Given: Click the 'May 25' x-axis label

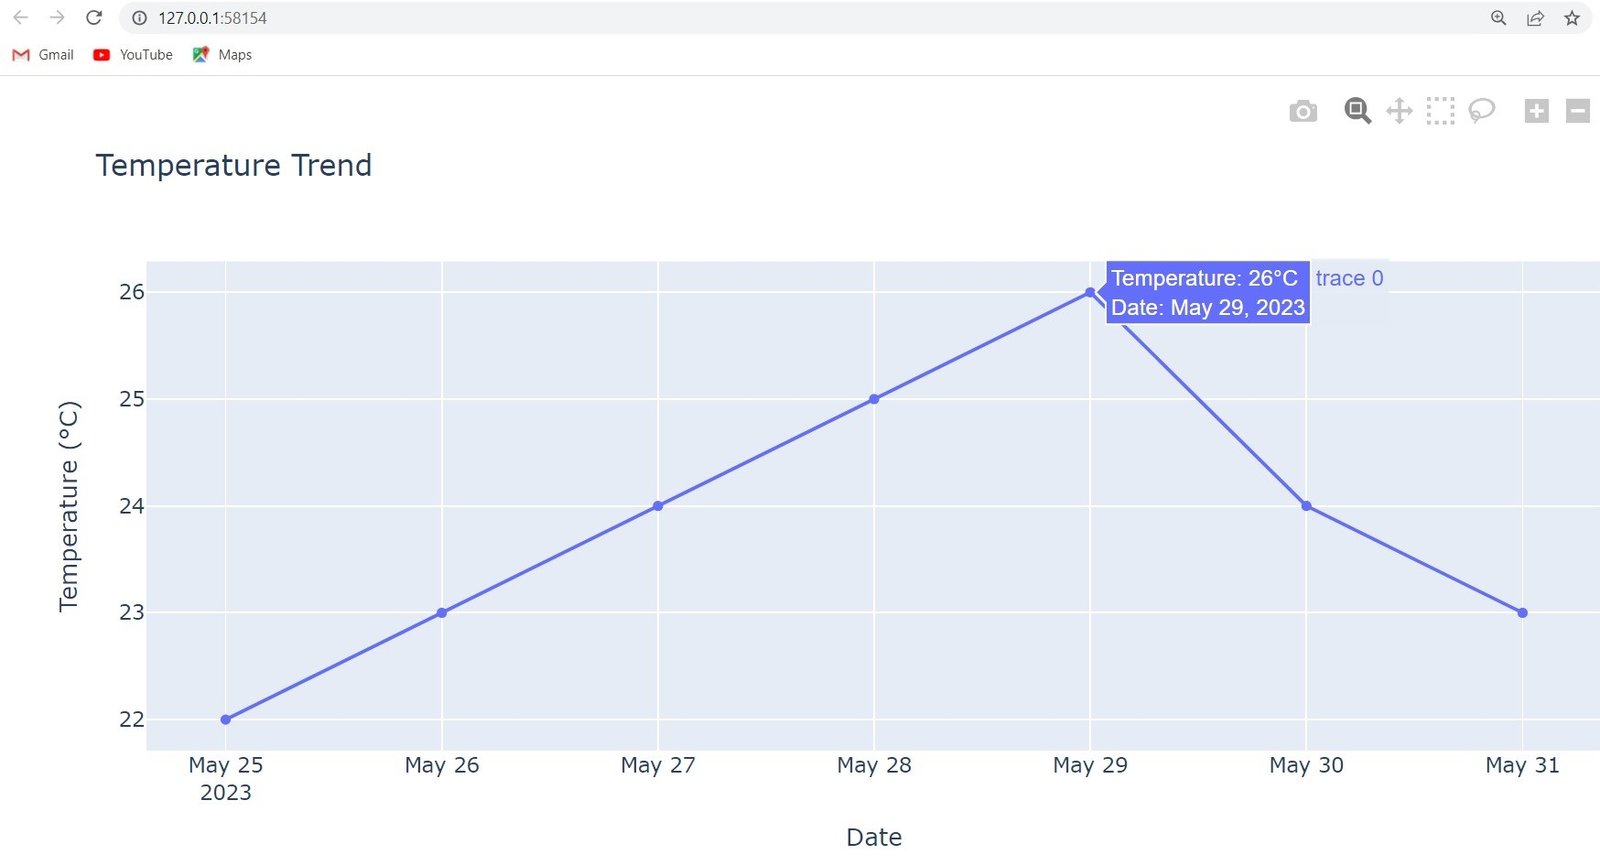Looking at the screenshot, I should [226, 765].
